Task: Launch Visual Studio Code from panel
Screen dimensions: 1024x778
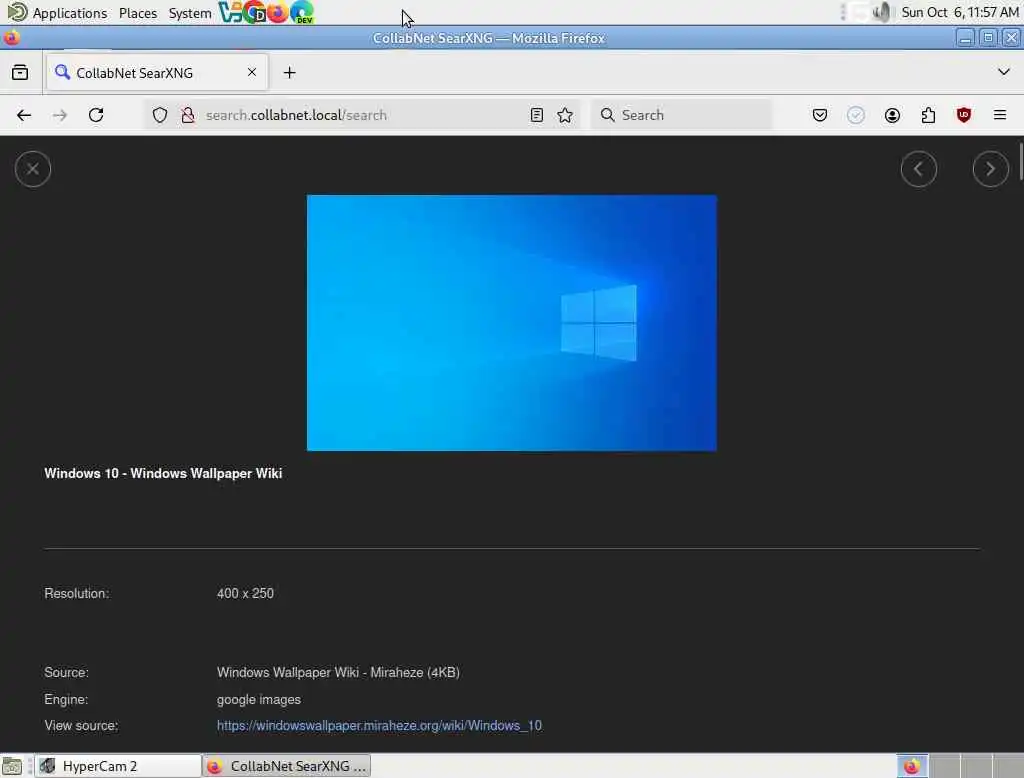Action: click(229, 12)
